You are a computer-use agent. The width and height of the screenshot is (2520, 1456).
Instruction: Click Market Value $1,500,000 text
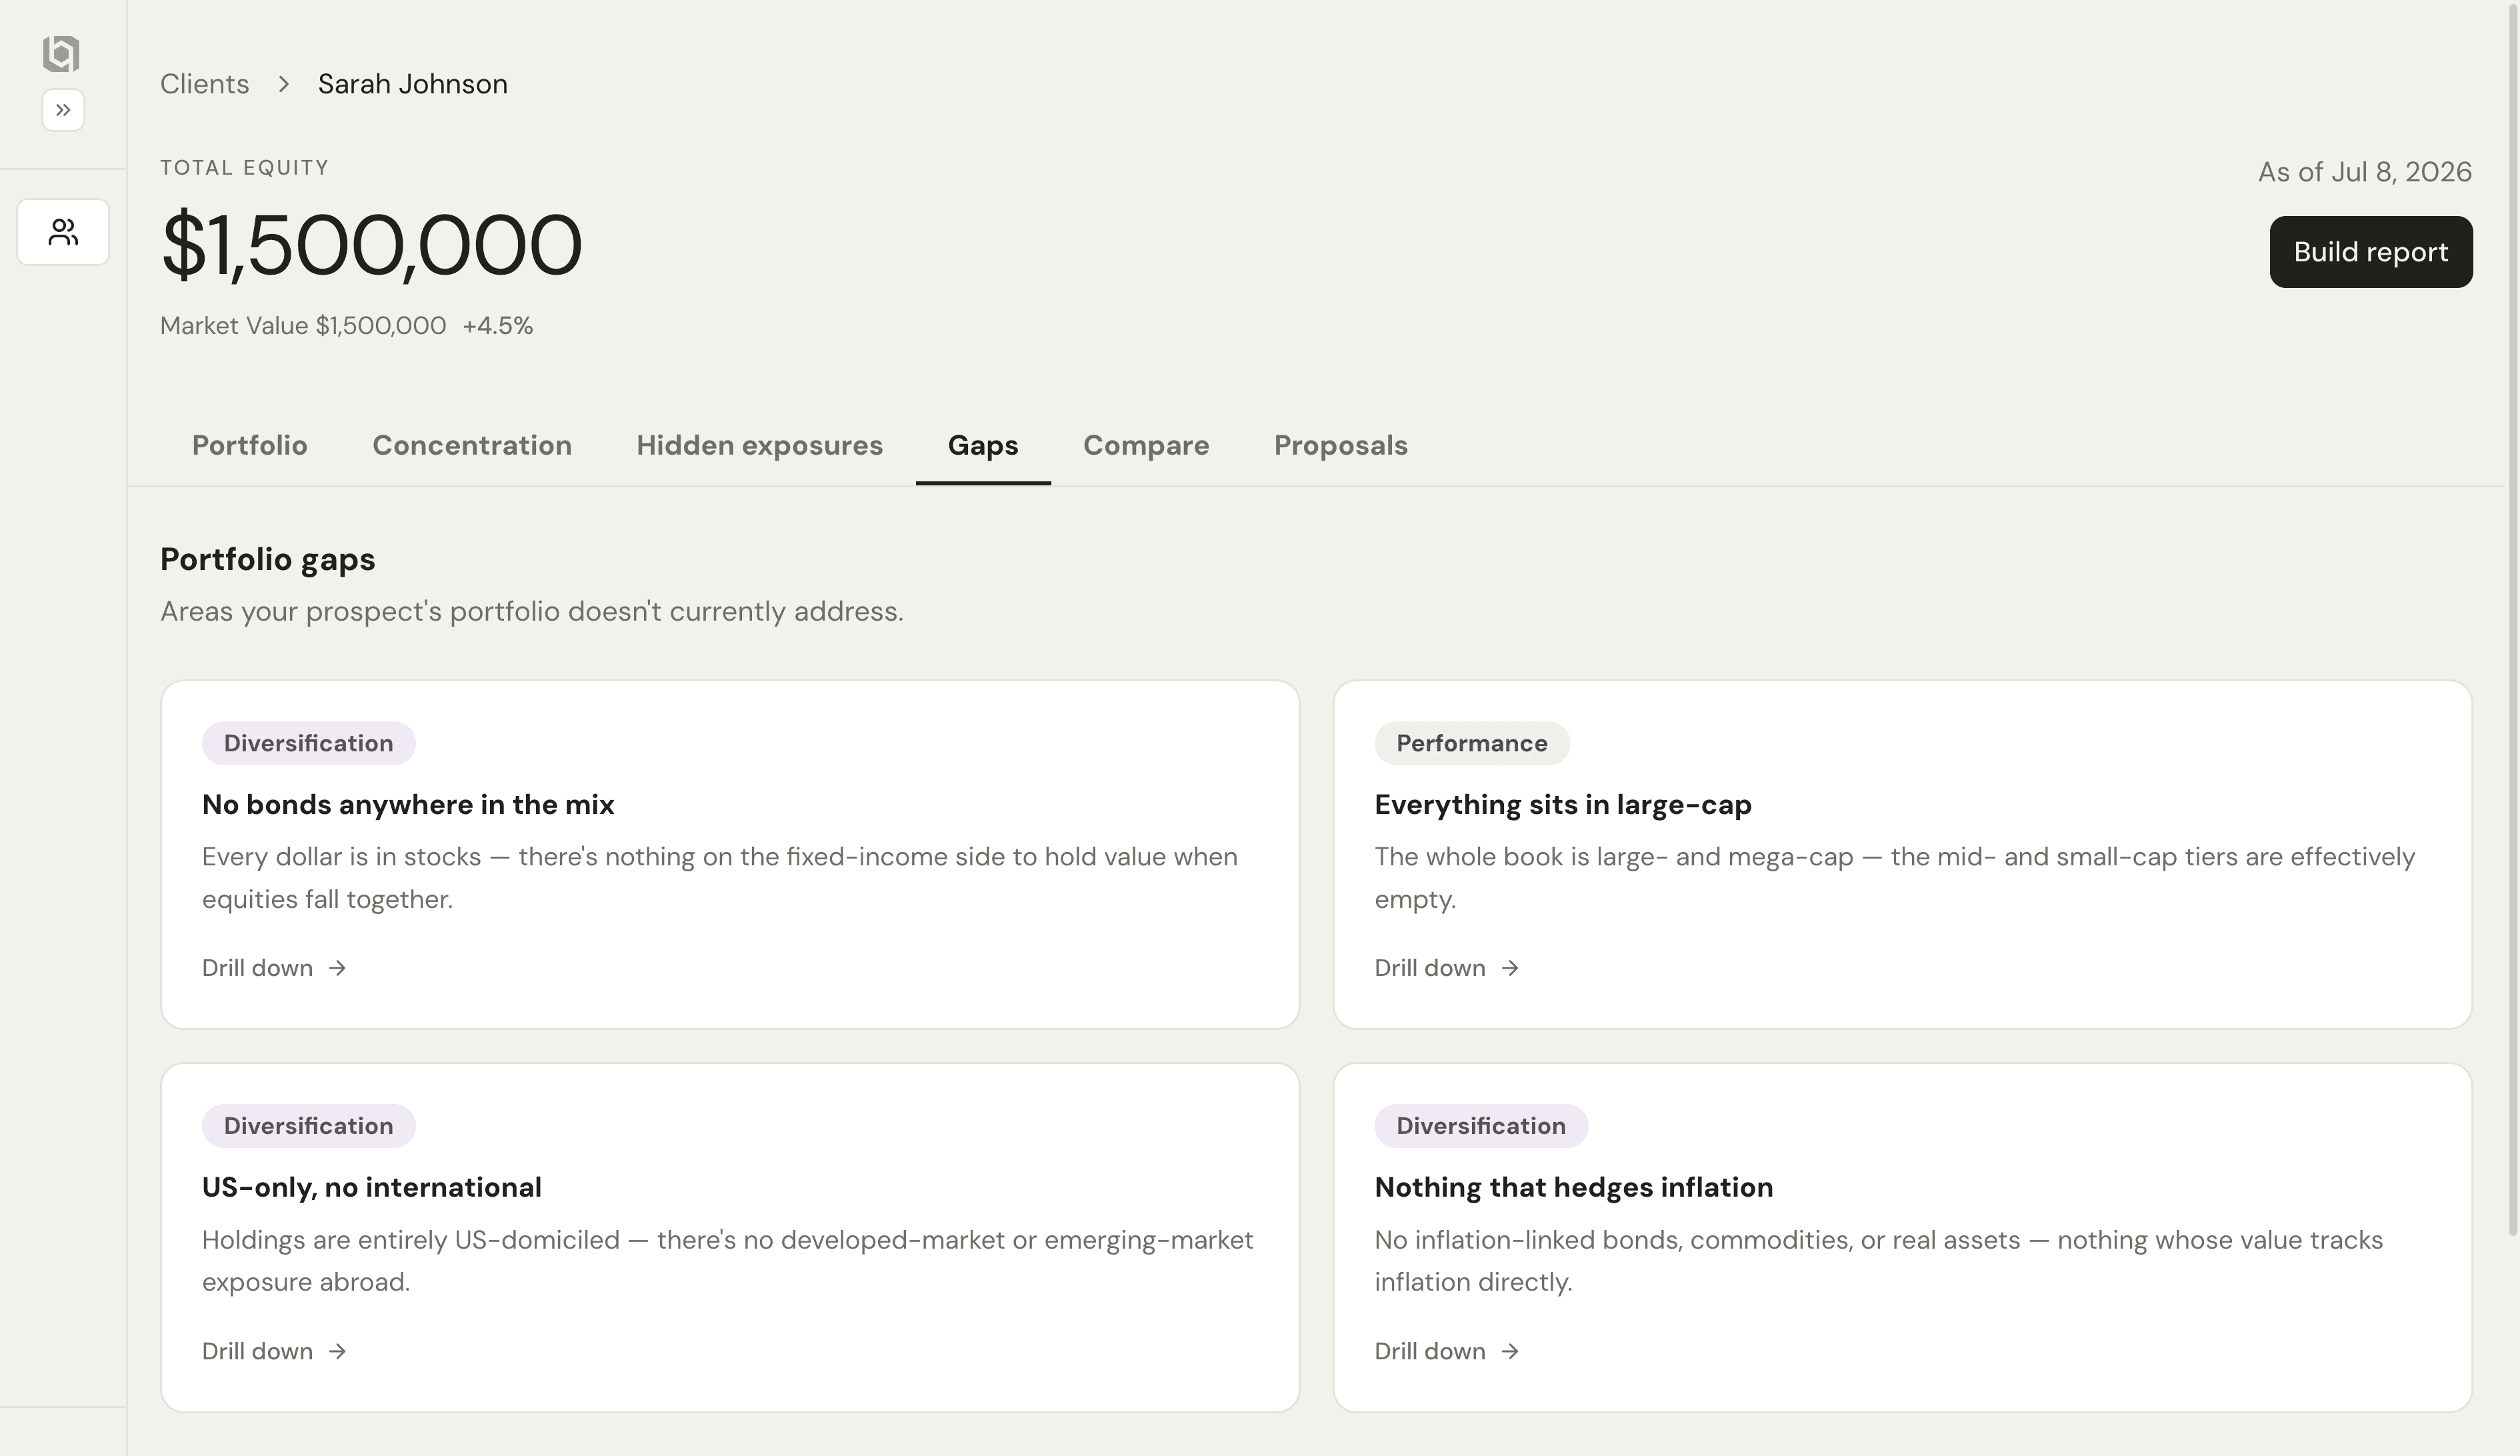tap(303, 326)
